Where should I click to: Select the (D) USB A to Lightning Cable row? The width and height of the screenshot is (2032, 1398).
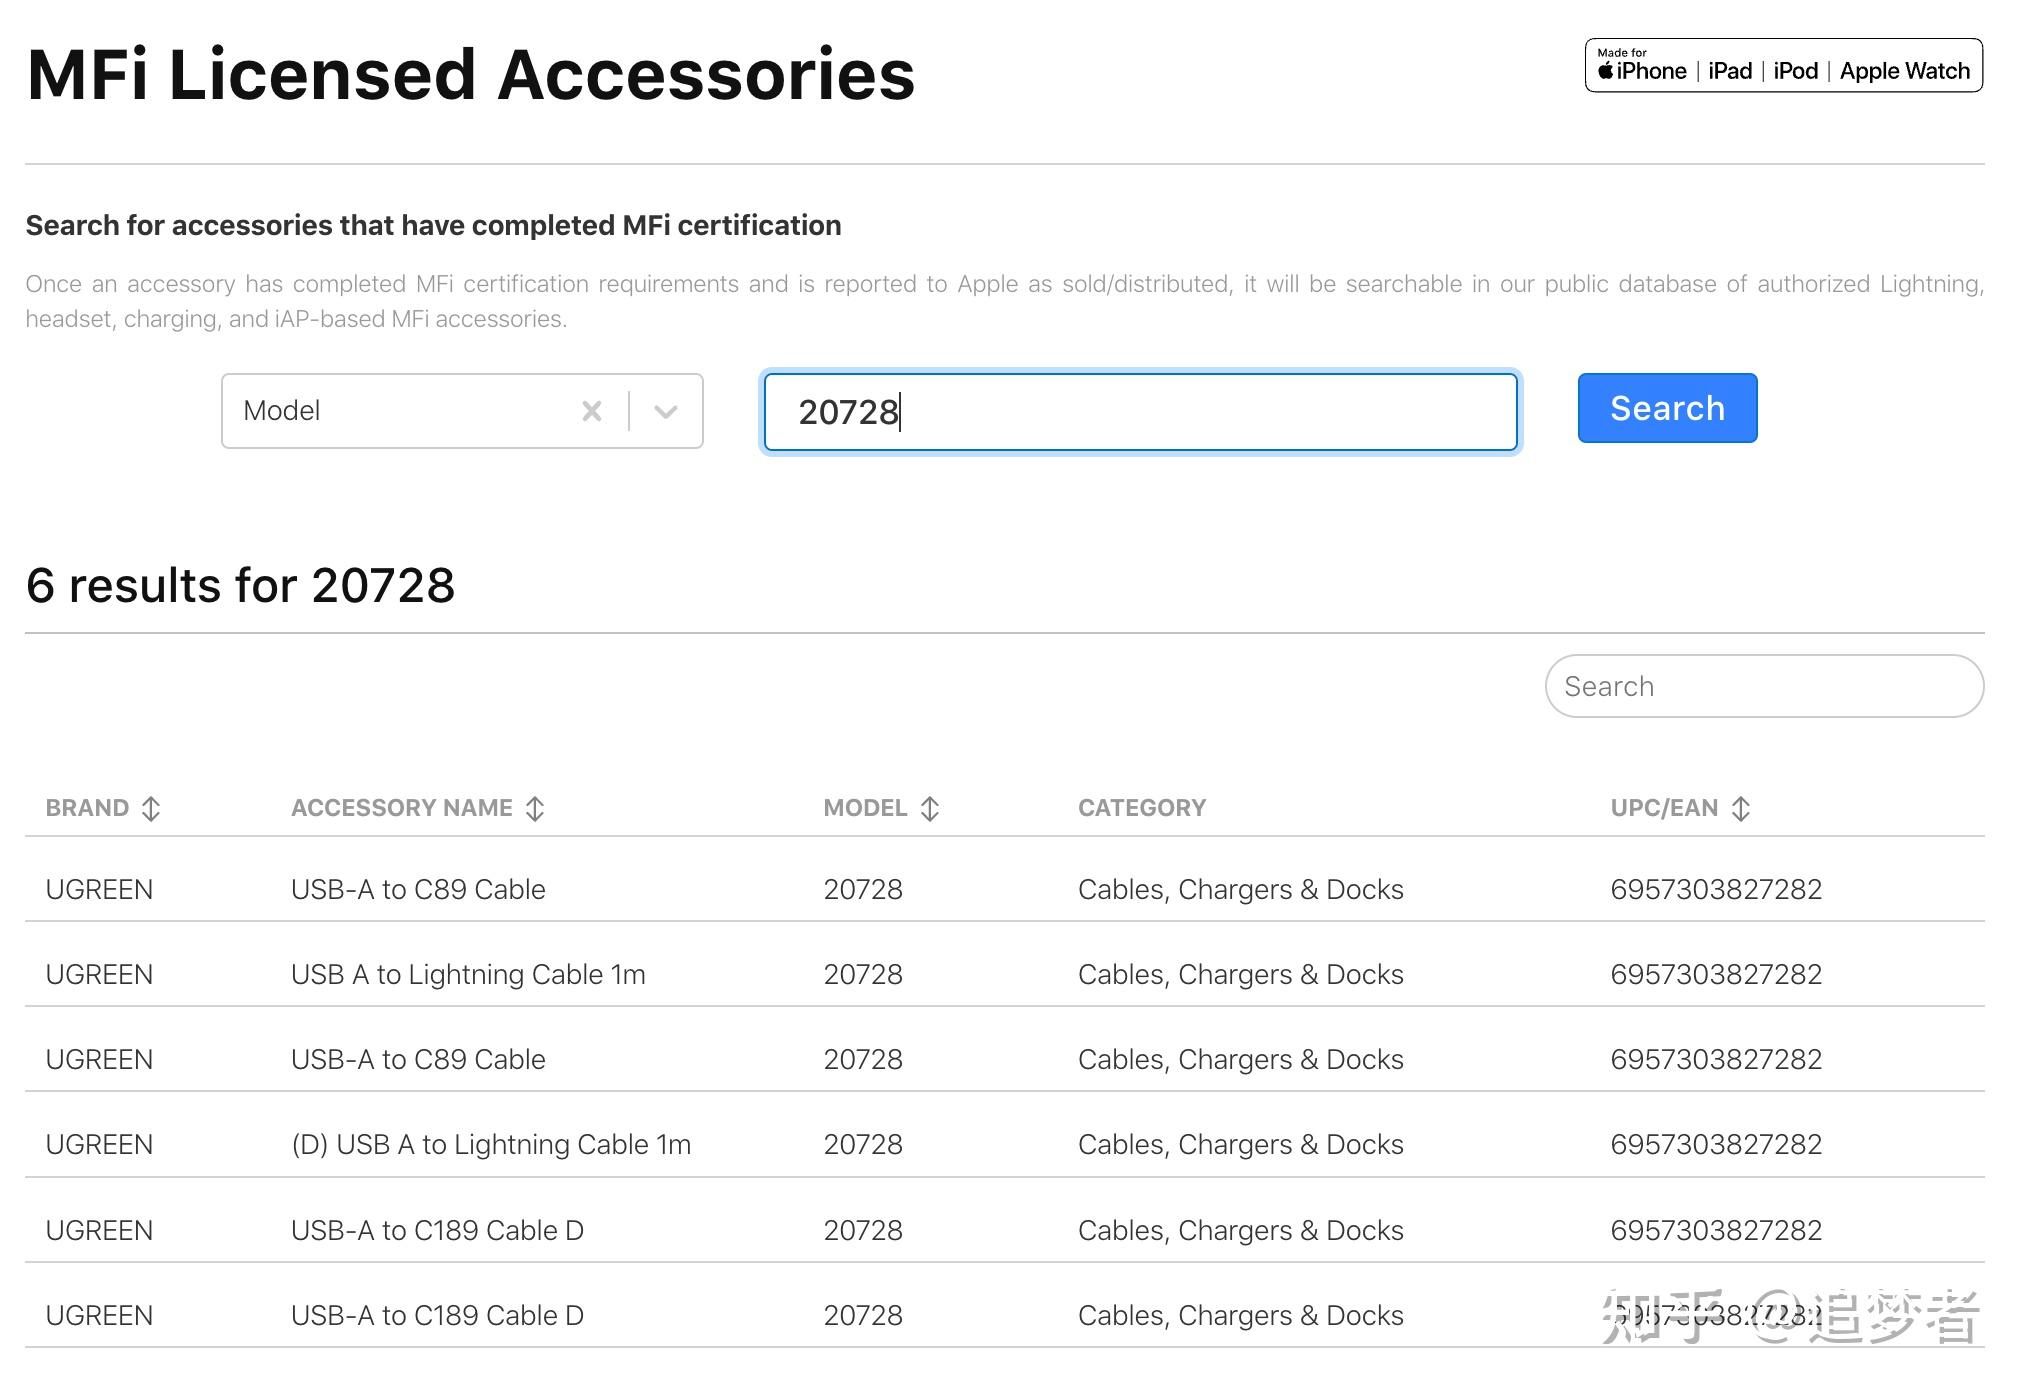(x=491, y=1144)
